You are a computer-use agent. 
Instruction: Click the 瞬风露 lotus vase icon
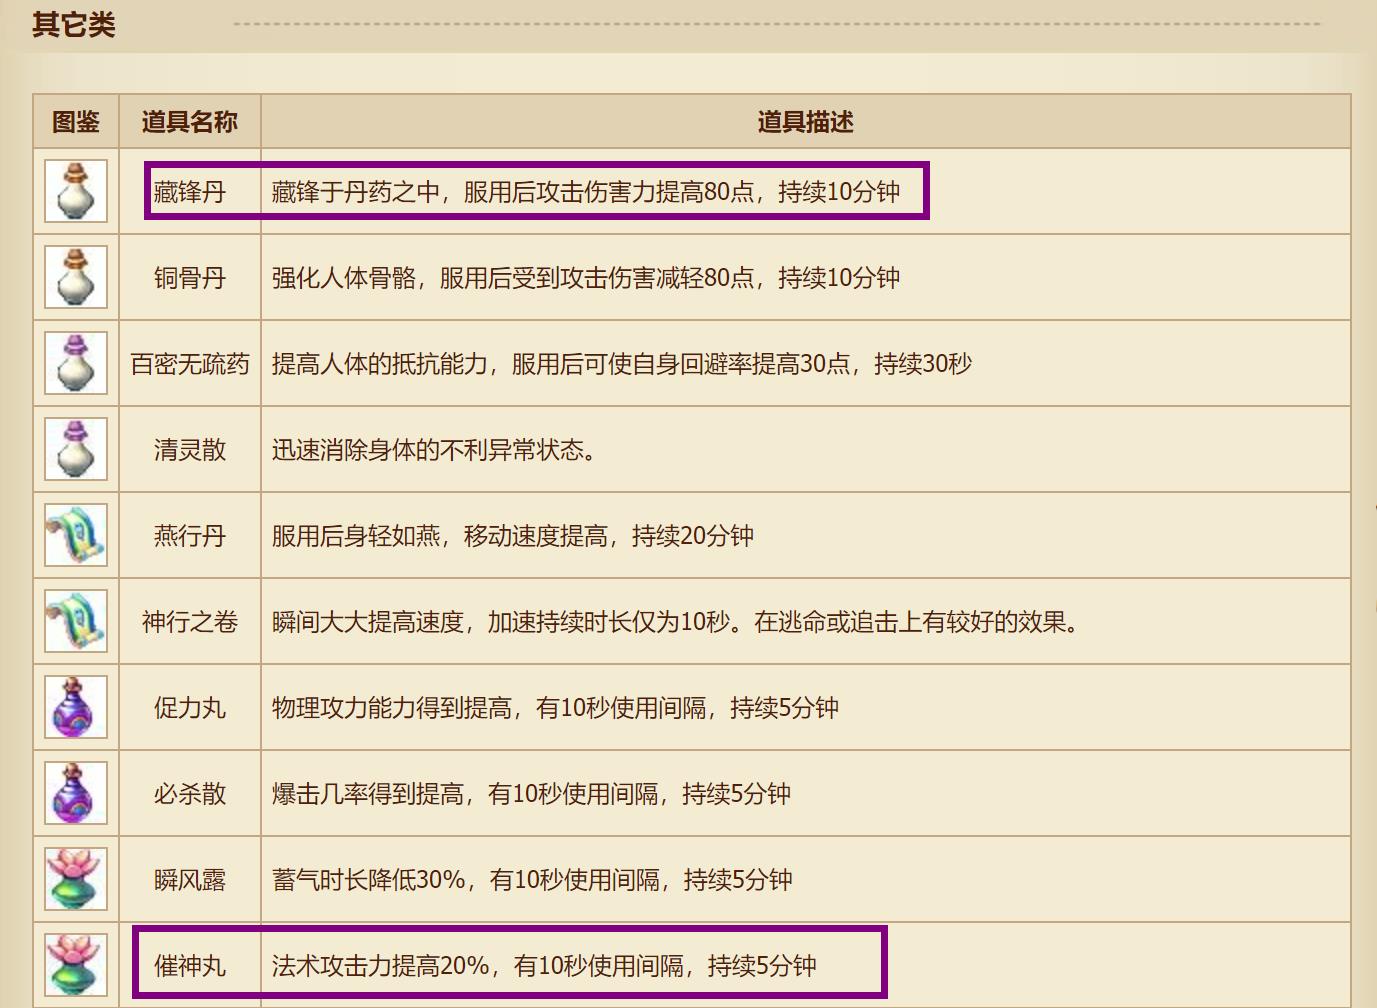(76, 880)
